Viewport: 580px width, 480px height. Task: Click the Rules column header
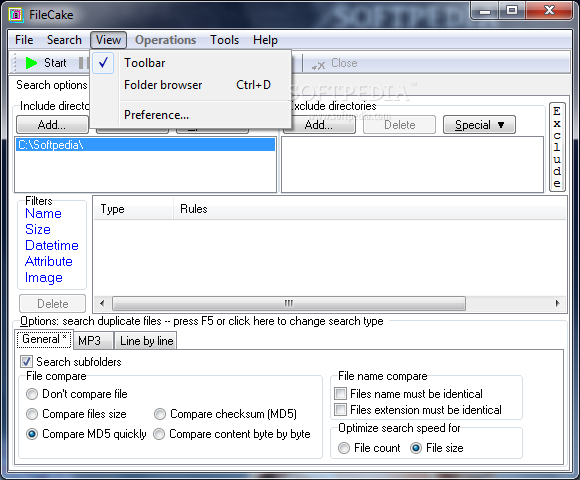click(370, 209)
